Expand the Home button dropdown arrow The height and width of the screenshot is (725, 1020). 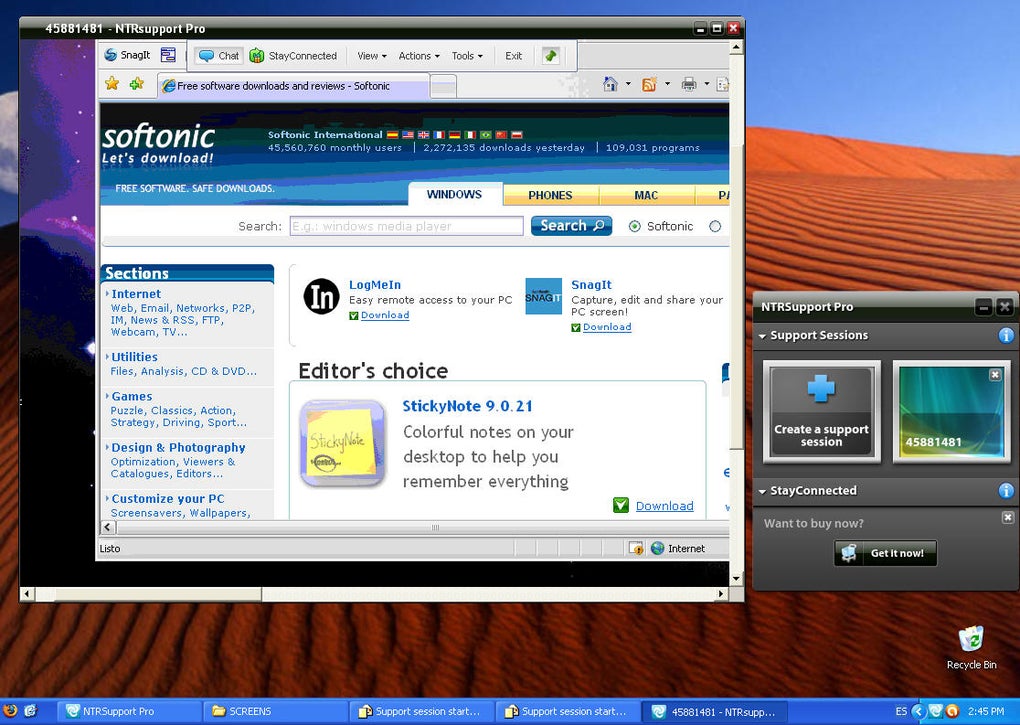coord(628,84)
